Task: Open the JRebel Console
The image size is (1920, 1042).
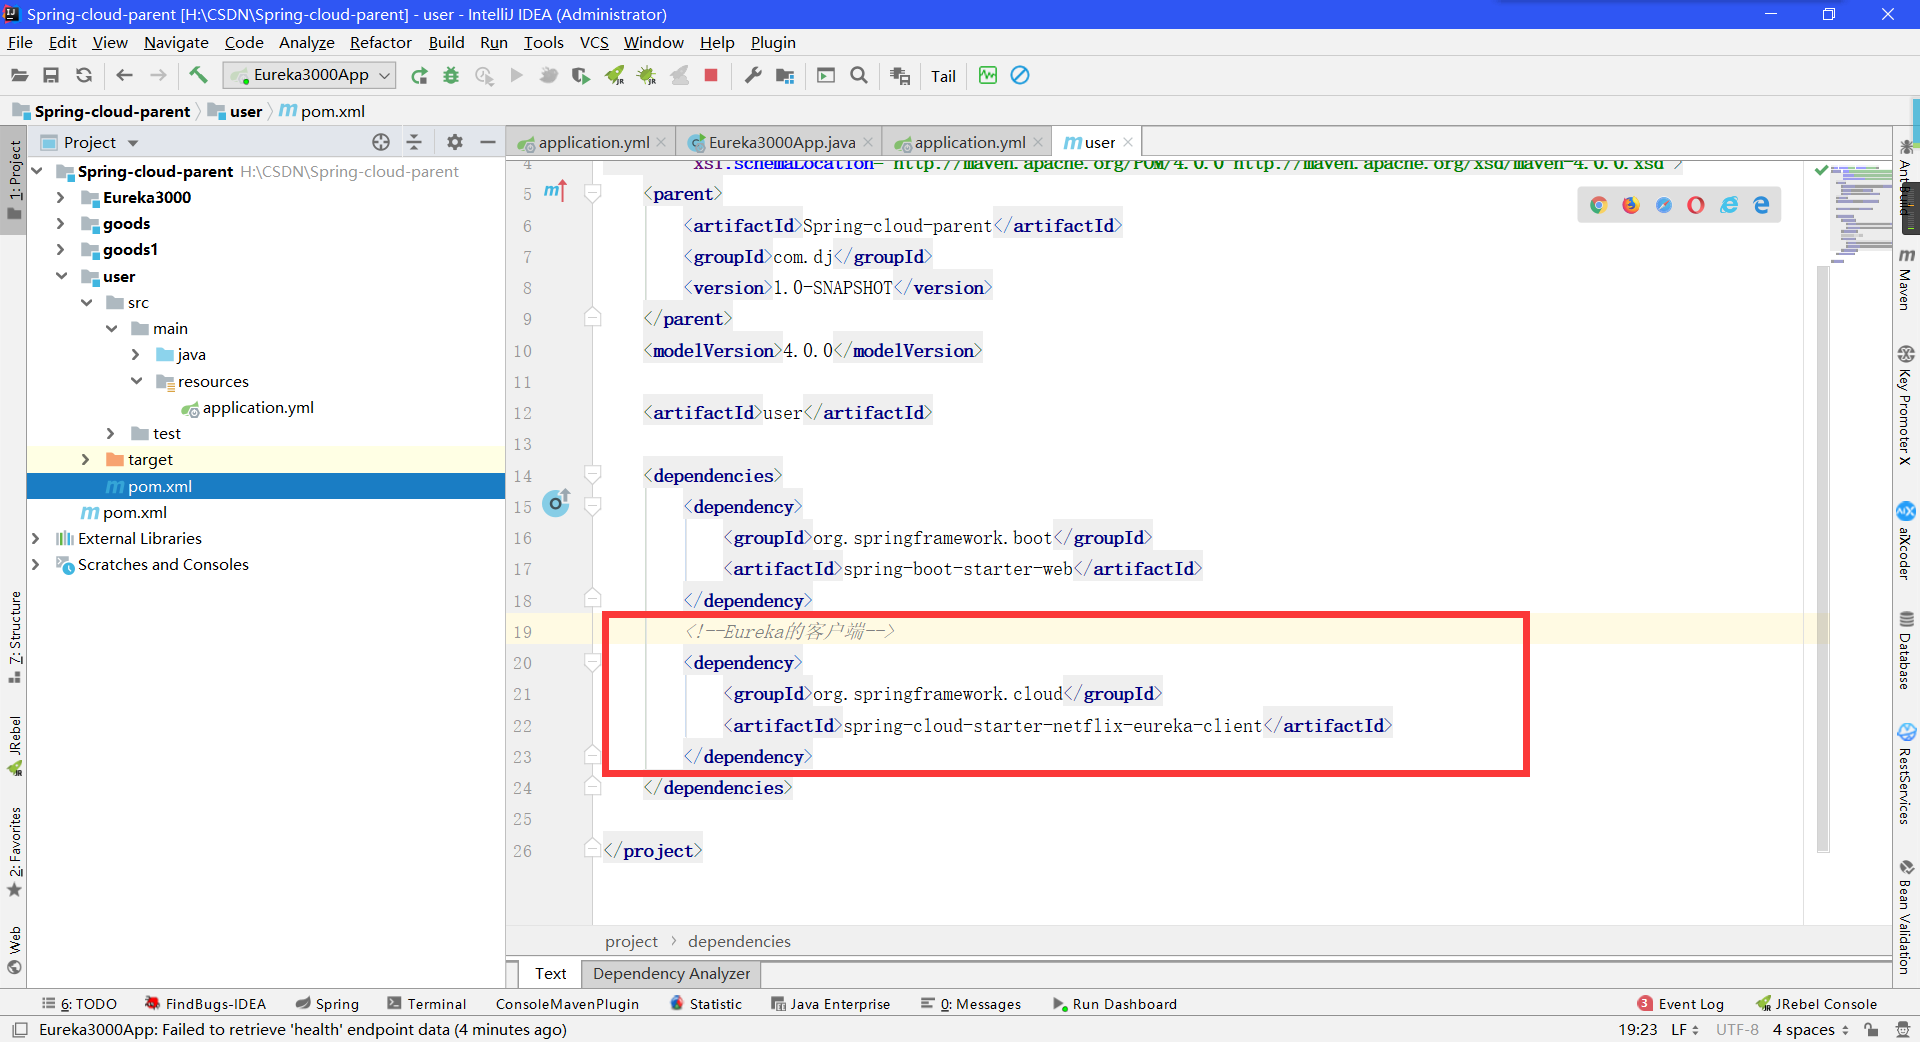Action: [1817, 1004]
